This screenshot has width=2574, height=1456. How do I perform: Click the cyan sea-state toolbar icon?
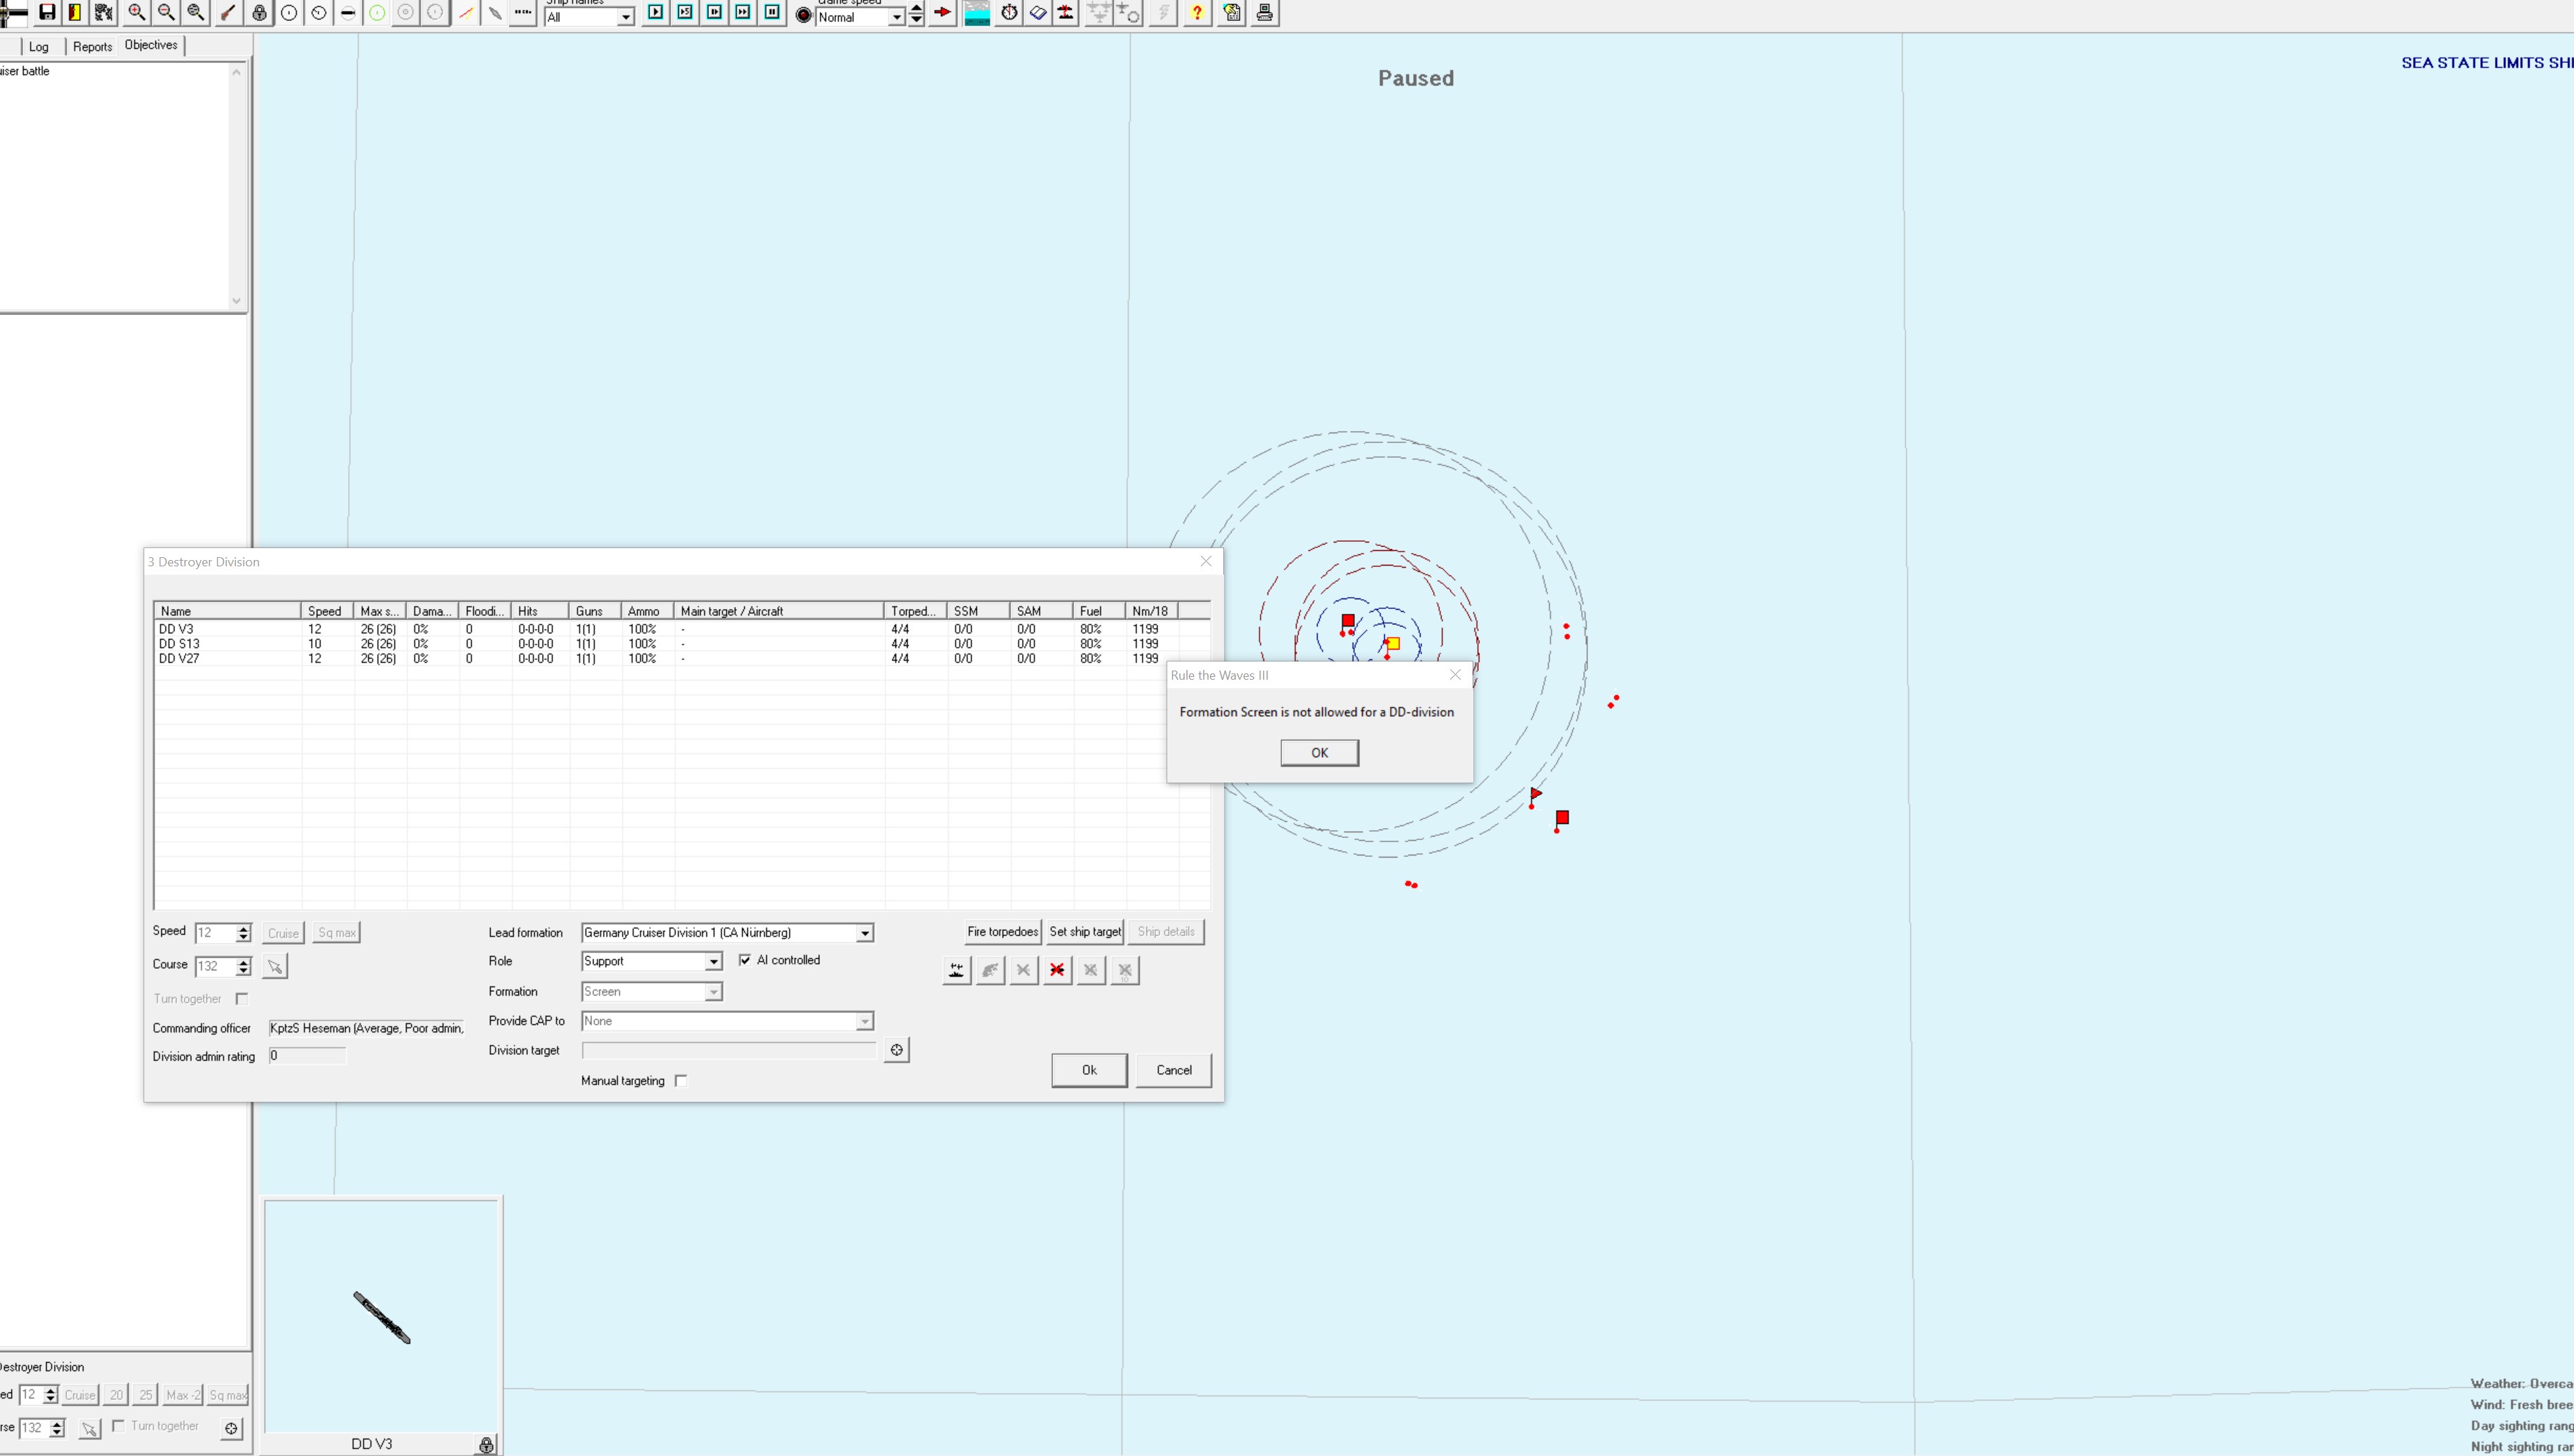[x=977, y=13]
